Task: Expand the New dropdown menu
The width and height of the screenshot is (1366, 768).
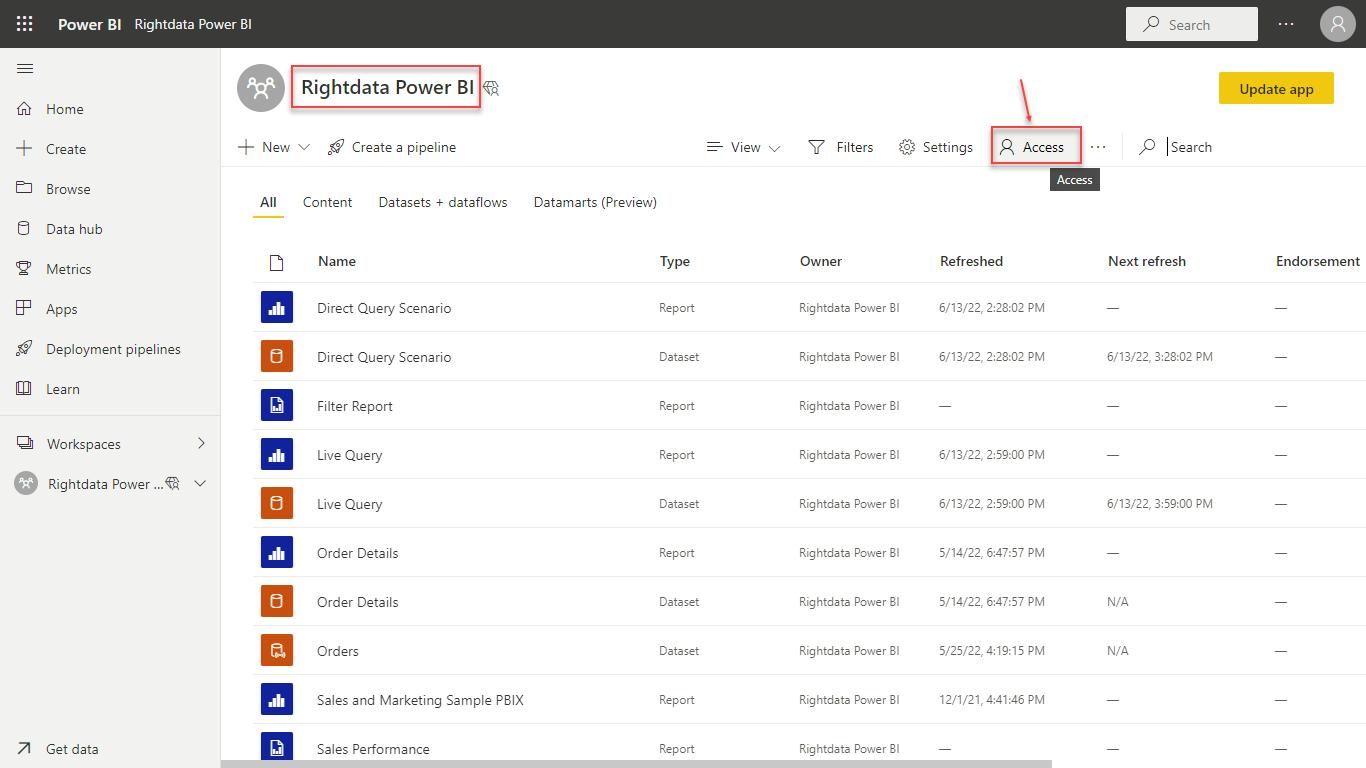Action: click(x=272, y=146)
